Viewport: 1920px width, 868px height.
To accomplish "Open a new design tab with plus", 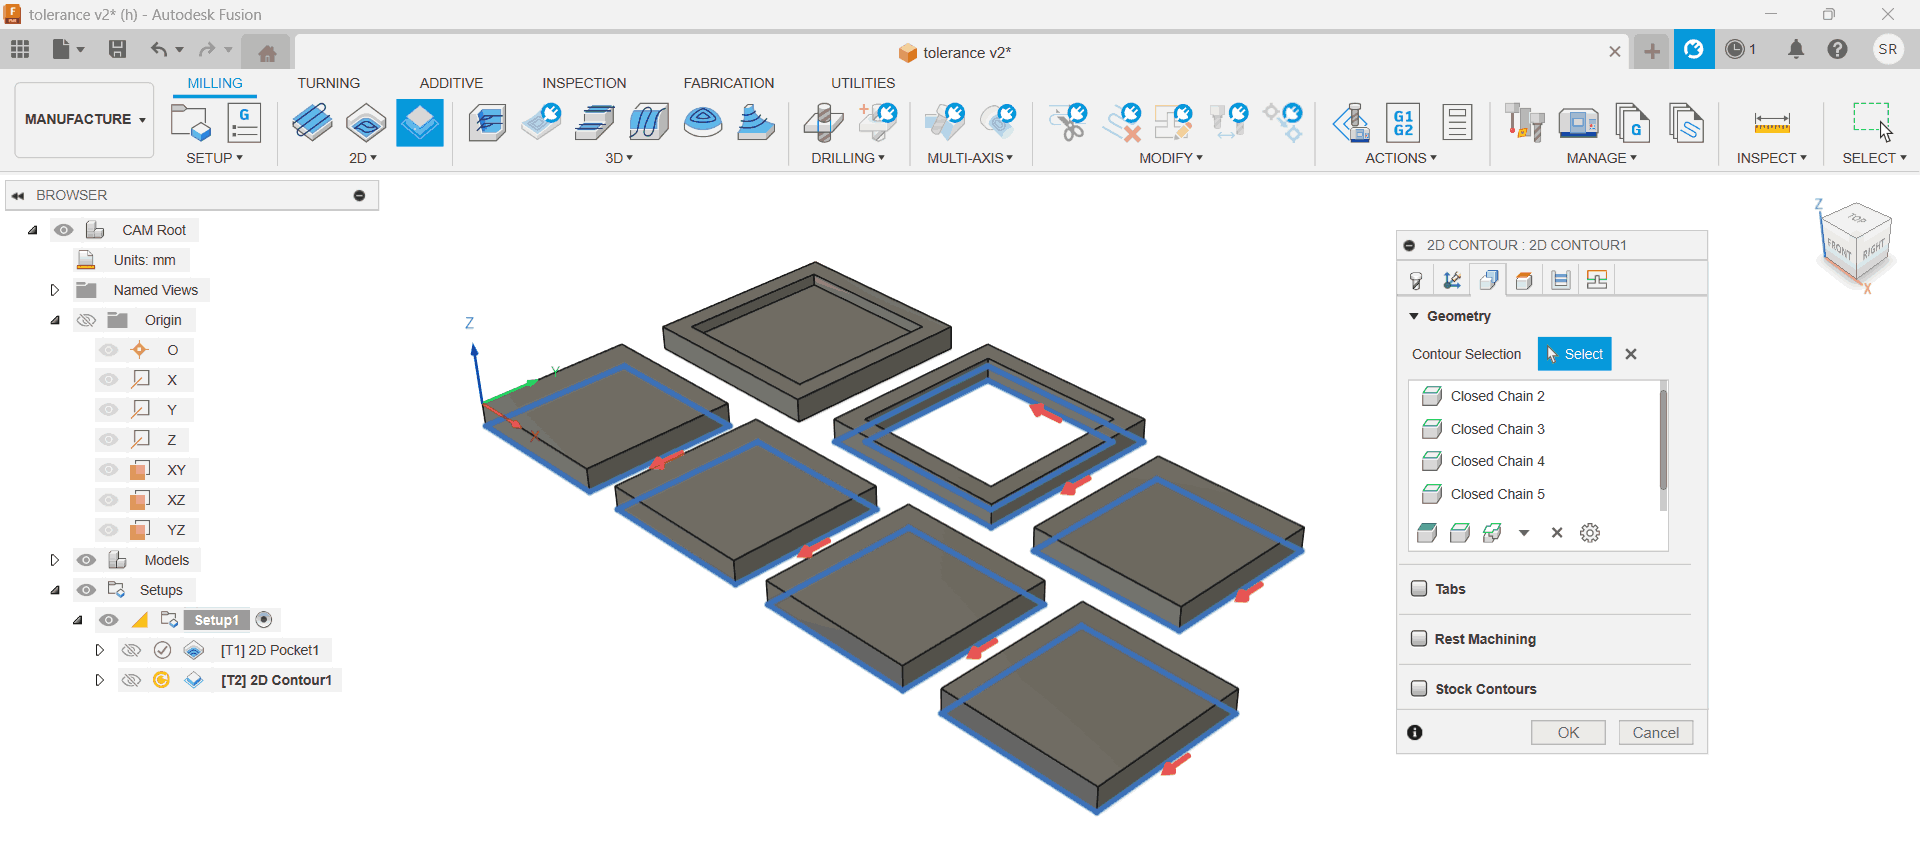I will tap(1652, 51).
